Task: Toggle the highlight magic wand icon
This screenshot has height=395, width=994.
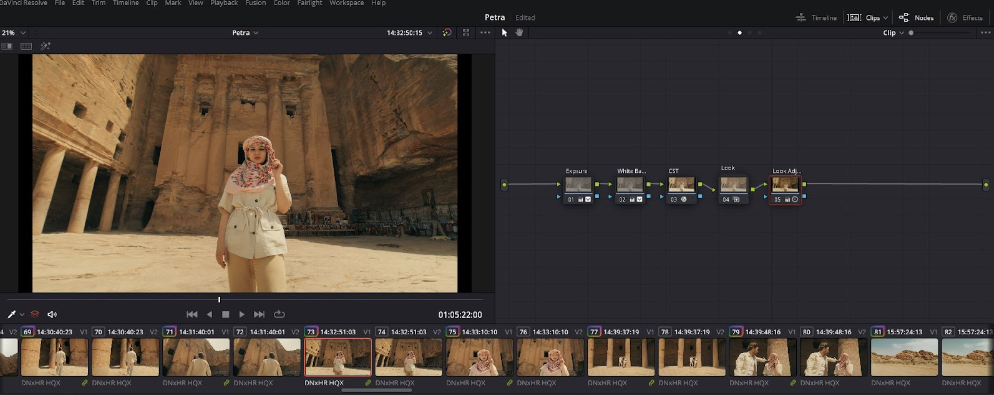Action: point(45,46)
